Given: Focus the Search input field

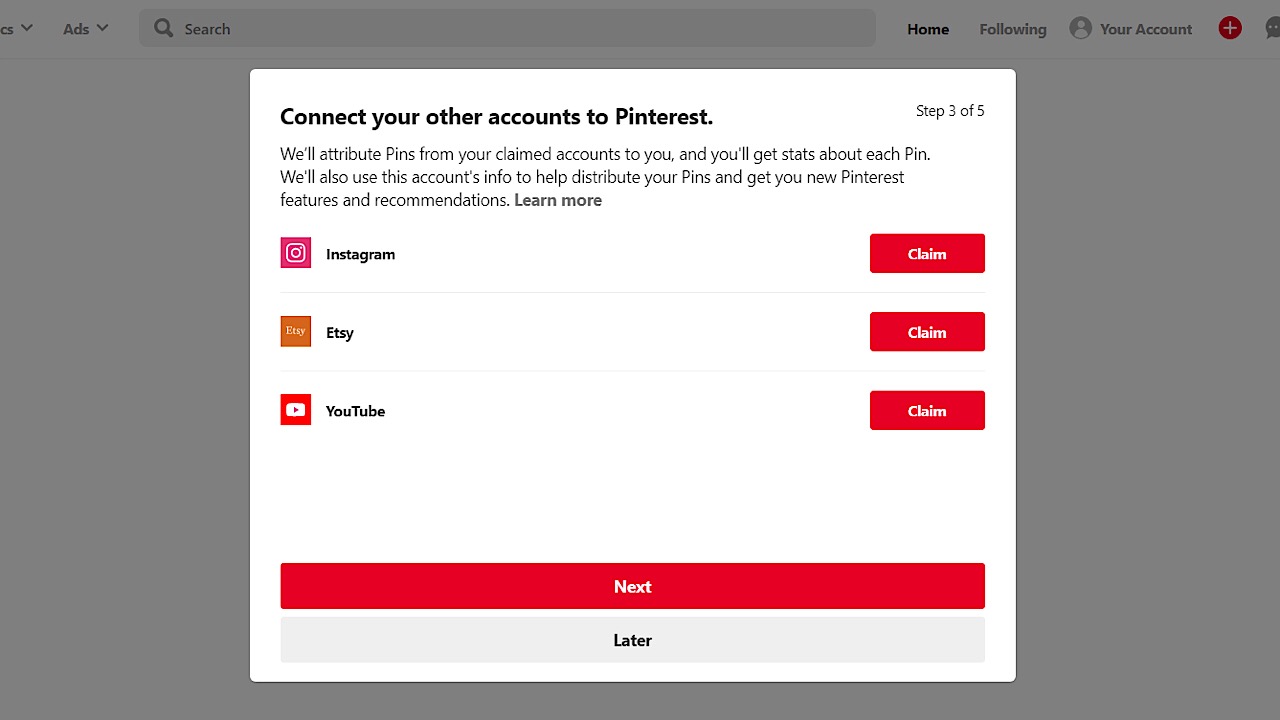Looking at the screenshot, I should 520,29.
